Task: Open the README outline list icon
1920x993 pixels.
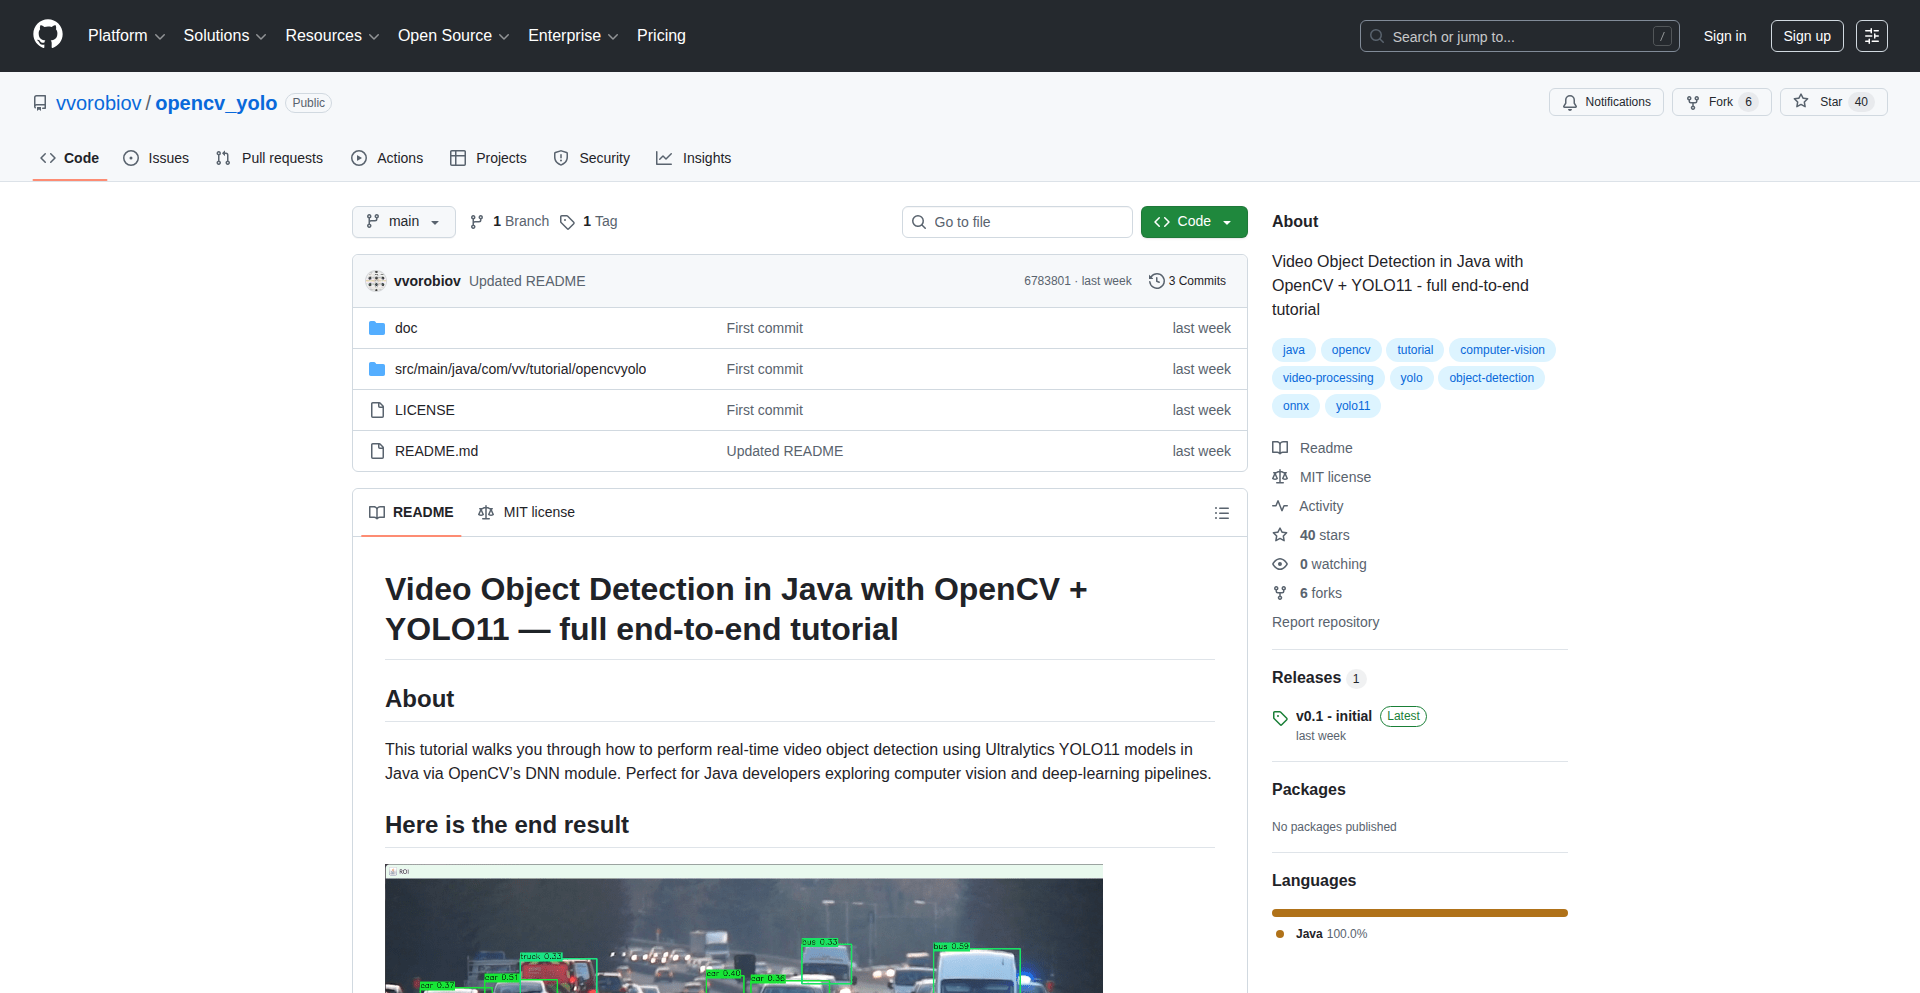Action: click(1222, 513)
